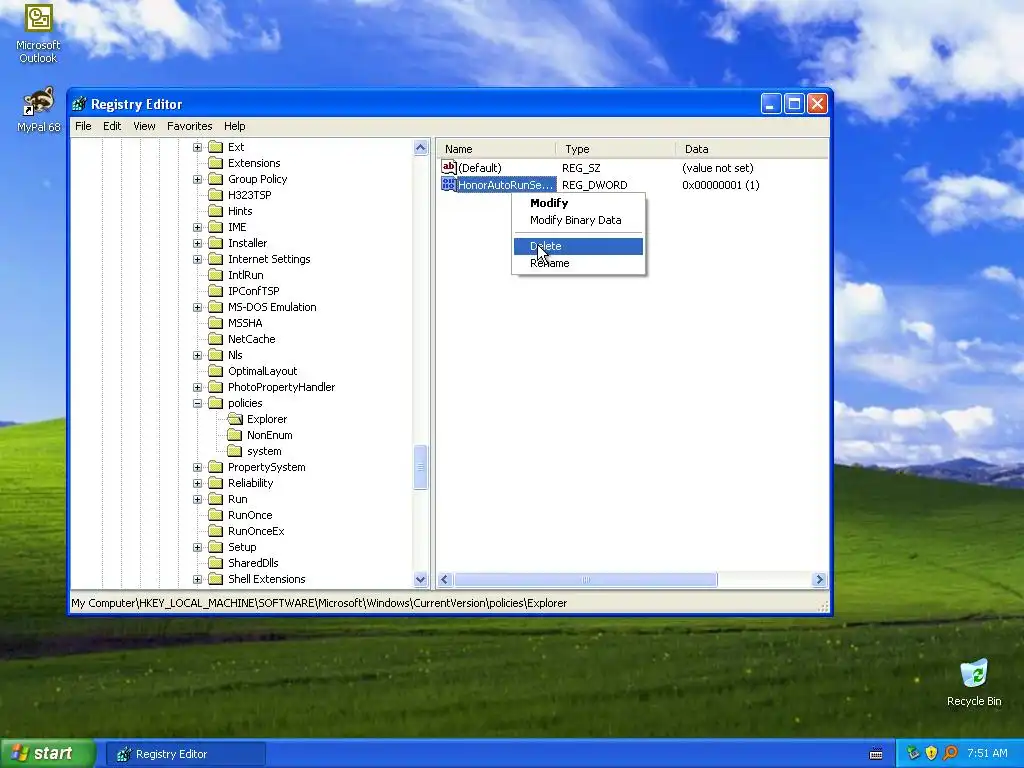This screenshot has height=768, width=1024.
Task: Click the SharedDlls folder icon
Action: (x=216, y=563)
